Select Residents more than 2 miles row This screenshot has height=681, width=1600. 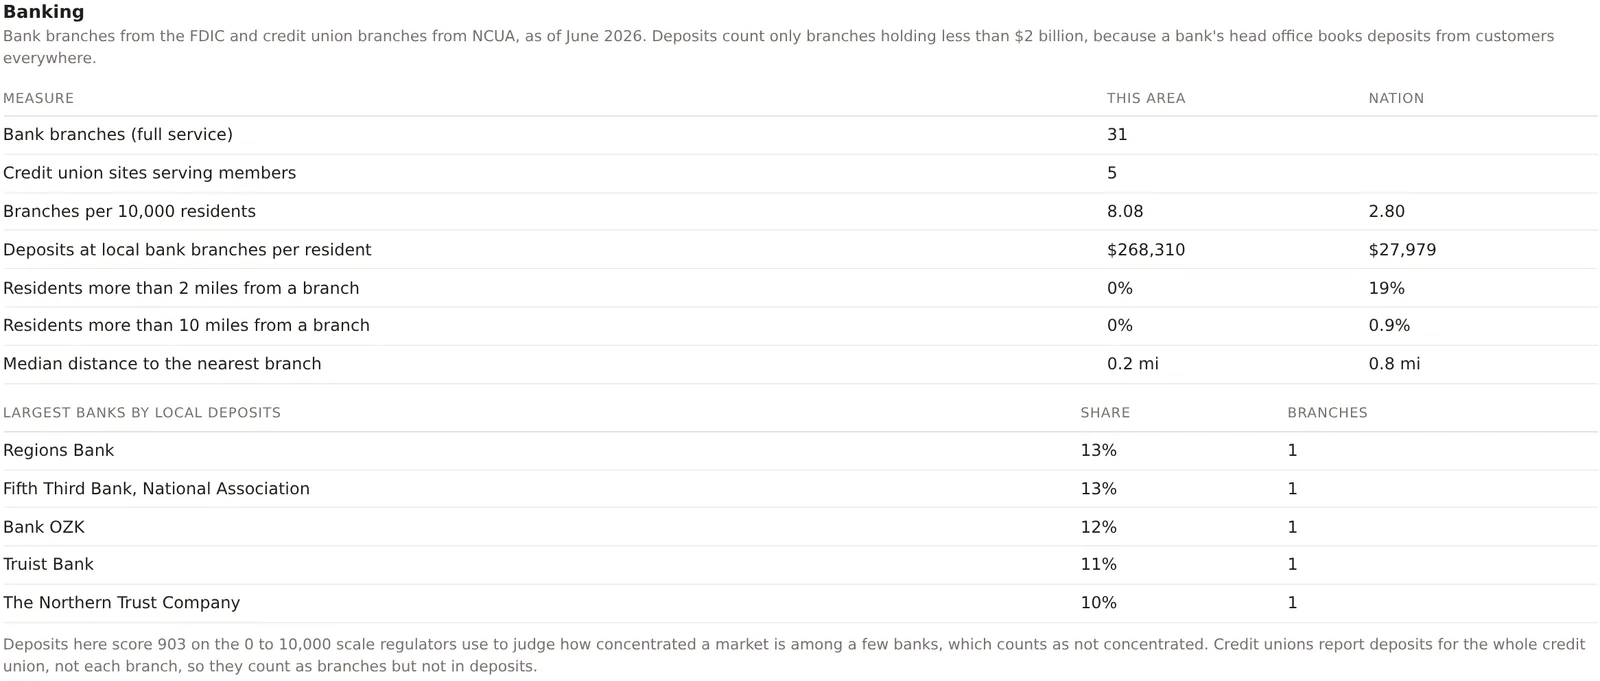click(x=800, y=288)
